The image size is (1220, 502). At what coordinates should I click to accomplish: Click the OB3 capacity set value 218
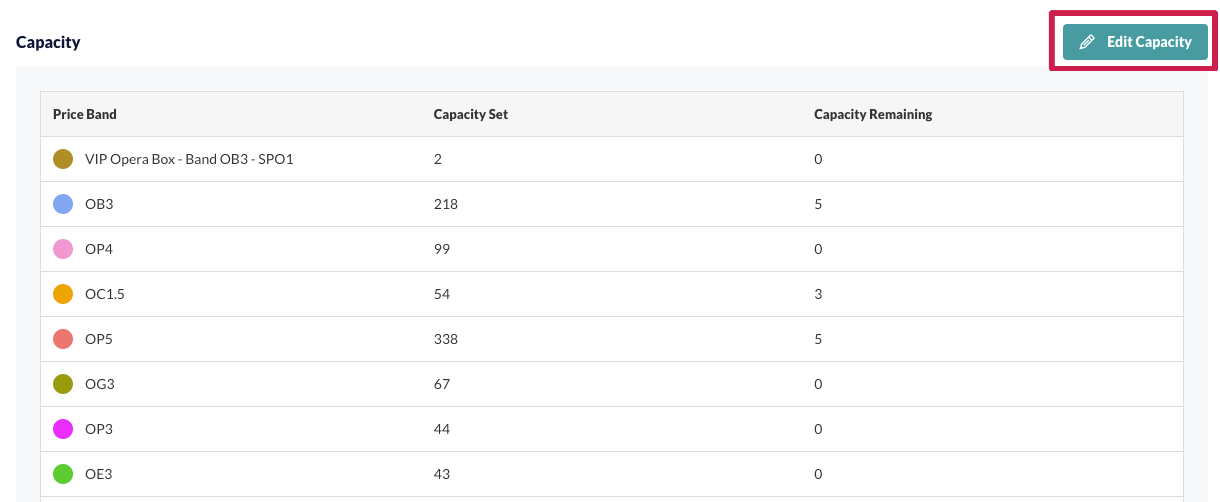pyautogui.click(x=446, y=204)
